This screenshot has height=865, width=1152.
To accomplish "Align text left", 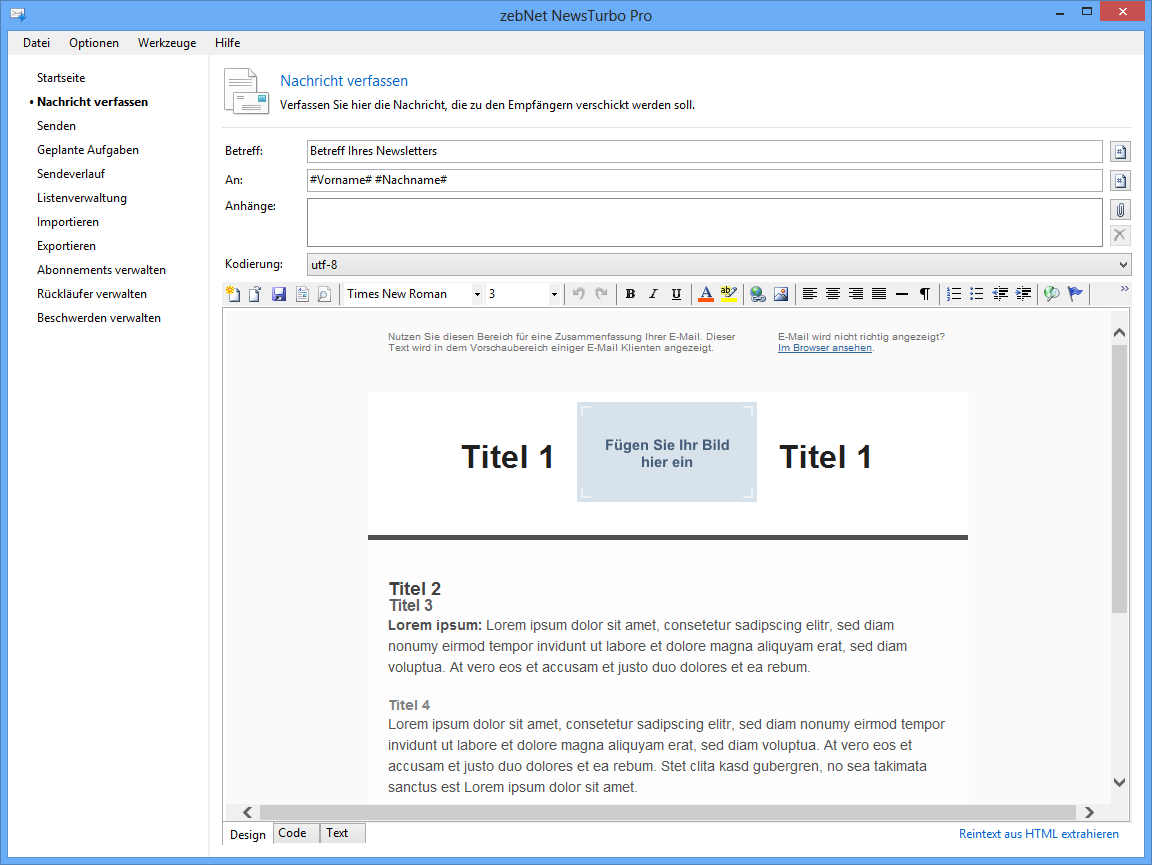I will [x=810, y=294].
